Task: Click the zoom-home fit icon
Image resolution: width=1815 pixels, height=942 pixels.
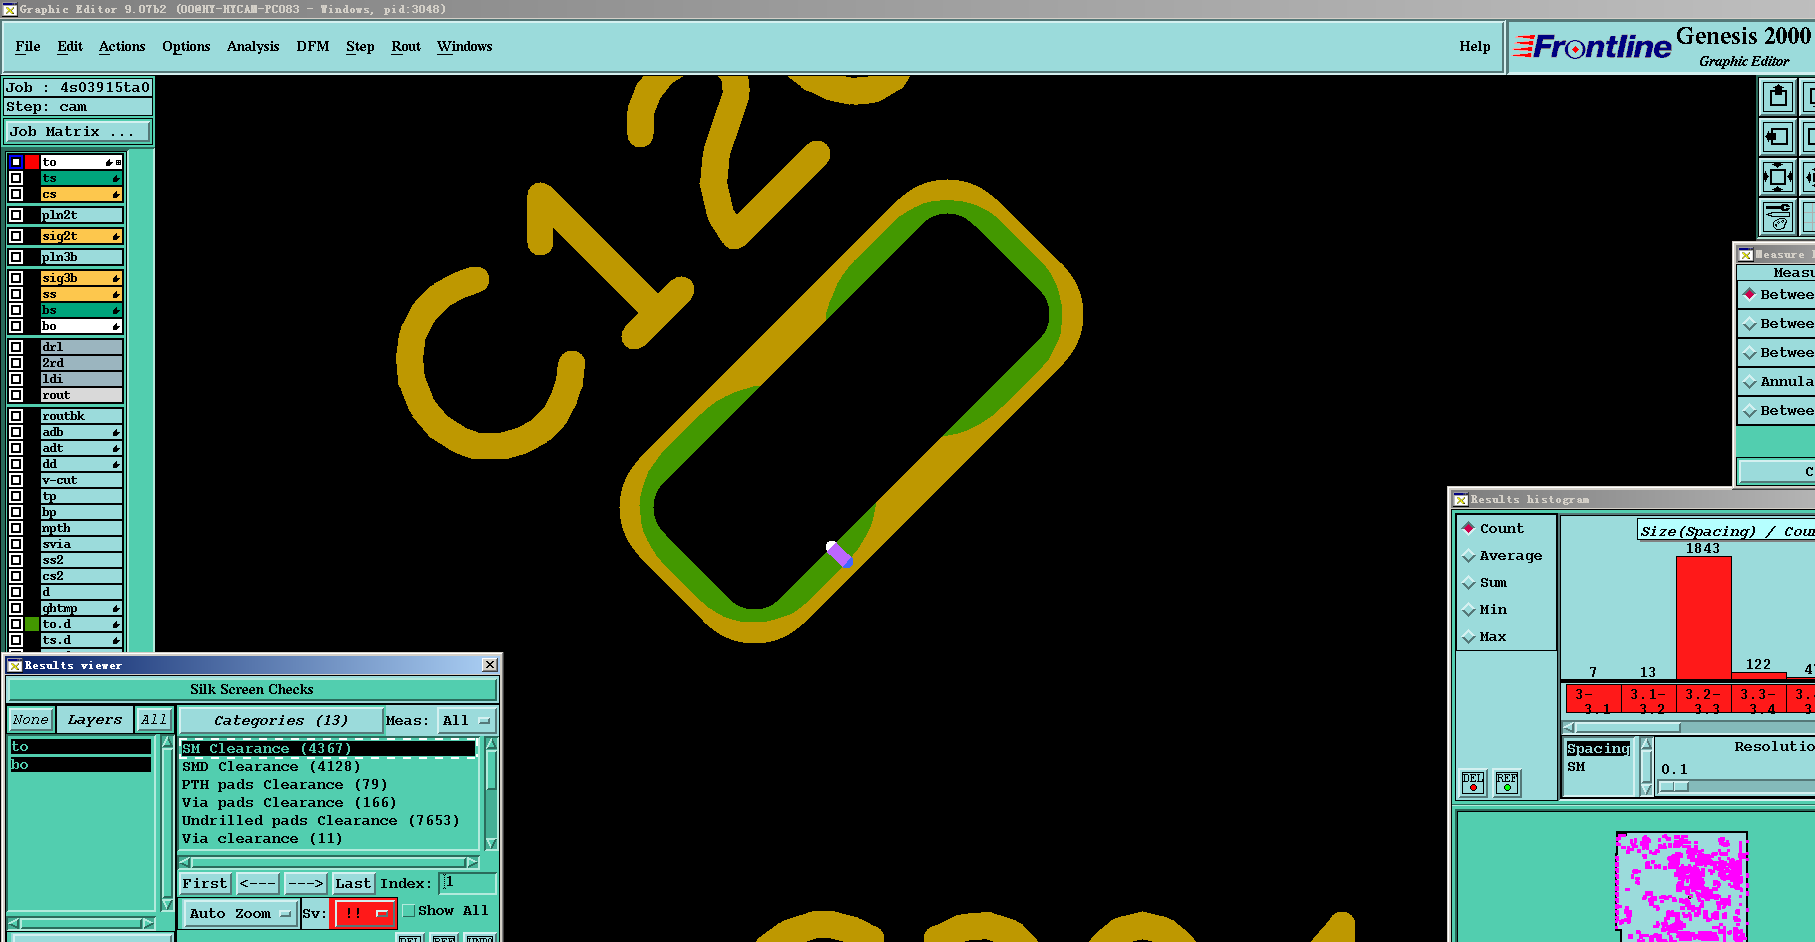Action: pyautogui.click(x=1778, y=177)
